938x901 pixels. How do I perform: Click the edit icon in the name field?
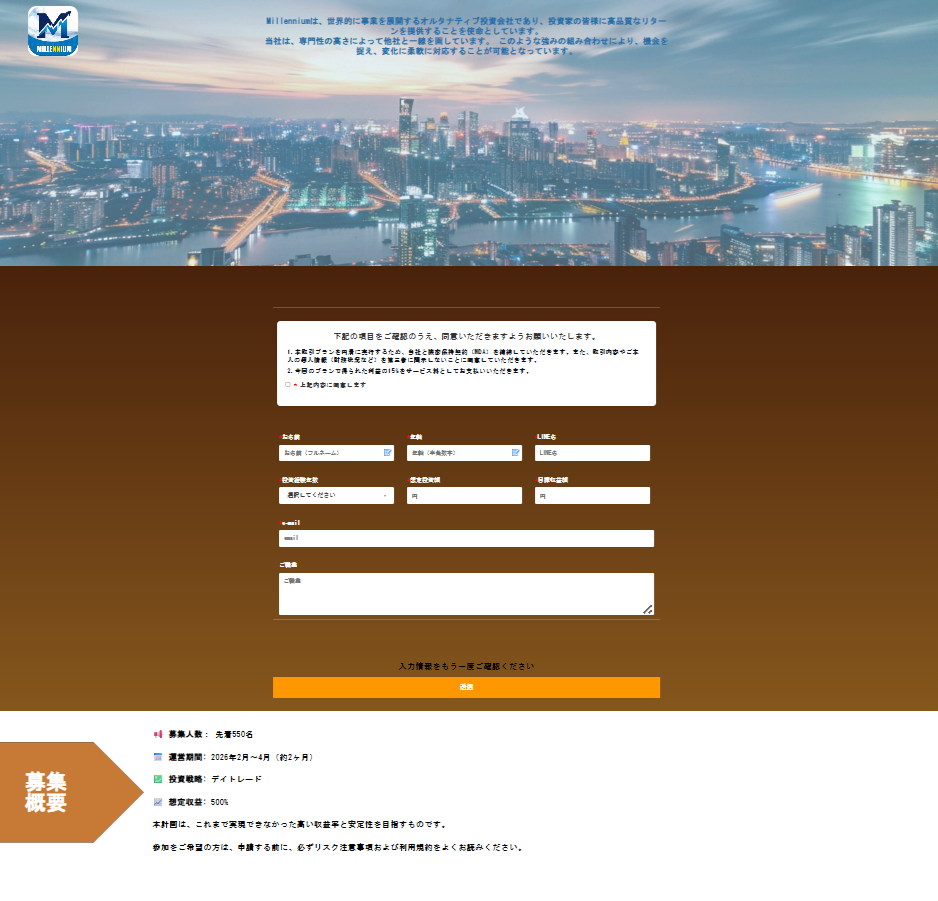pyautogui.click(x=388, y=453)
